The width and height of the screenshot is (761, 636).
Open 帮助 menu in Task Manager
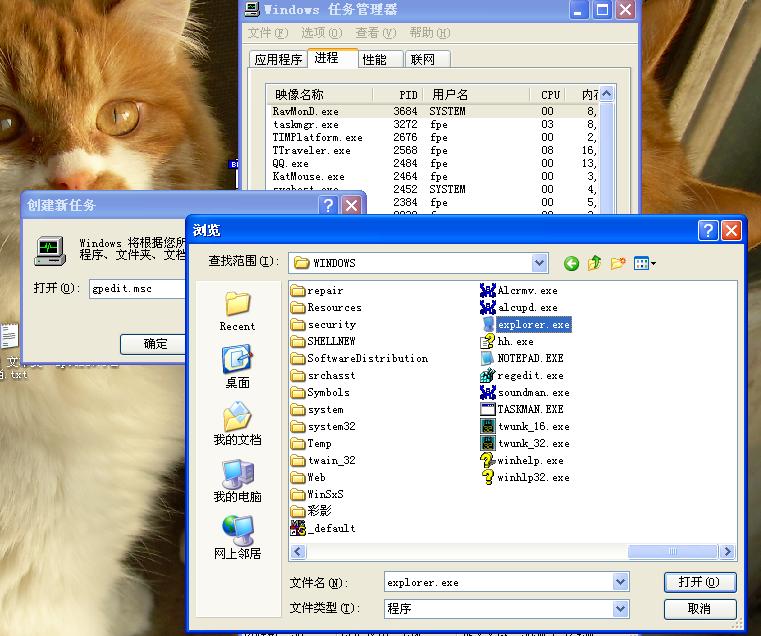pyautogui.click(x=430, y=33)
